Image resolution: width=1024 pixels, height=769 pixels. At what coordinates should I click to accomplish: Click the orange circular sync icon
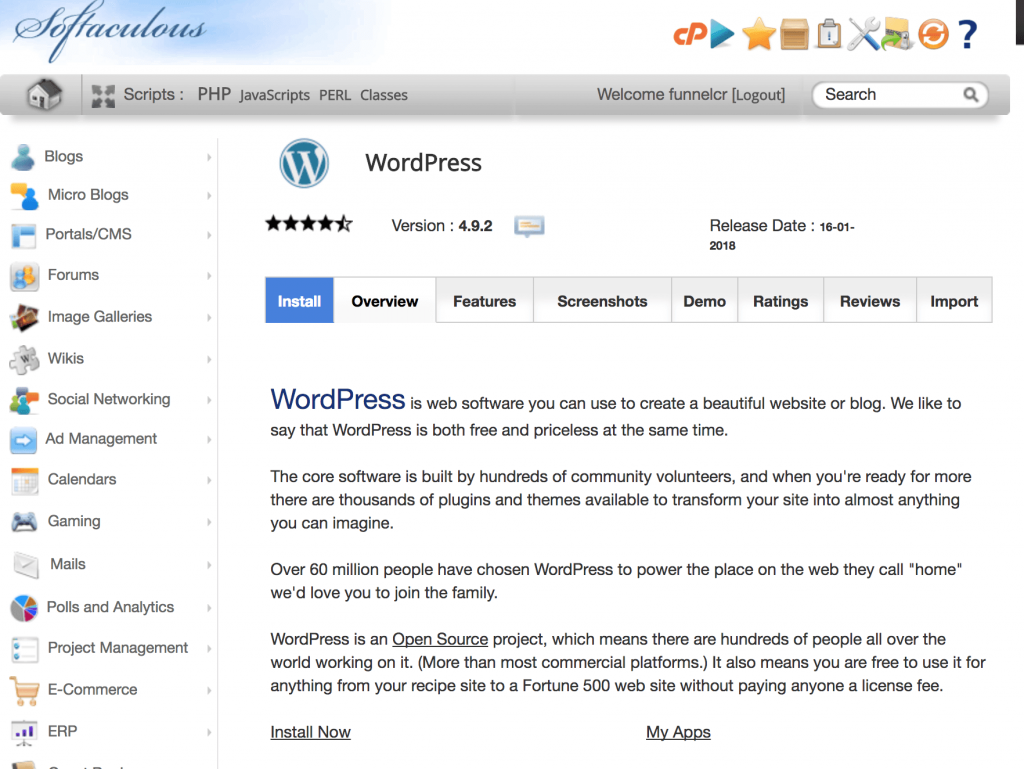[933, 34]
